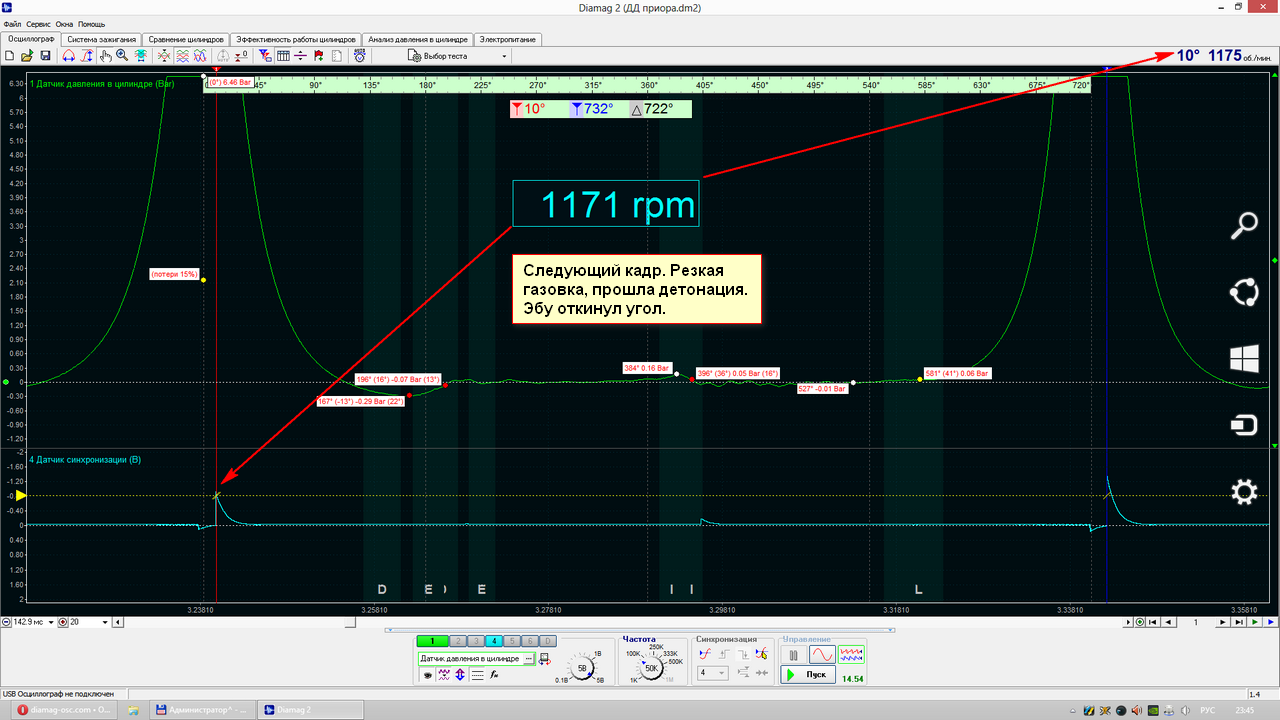Click the search magnifier on the right charm bar
The image size is (1280, 720).
pyautogui.click(x=1243, y=225)
